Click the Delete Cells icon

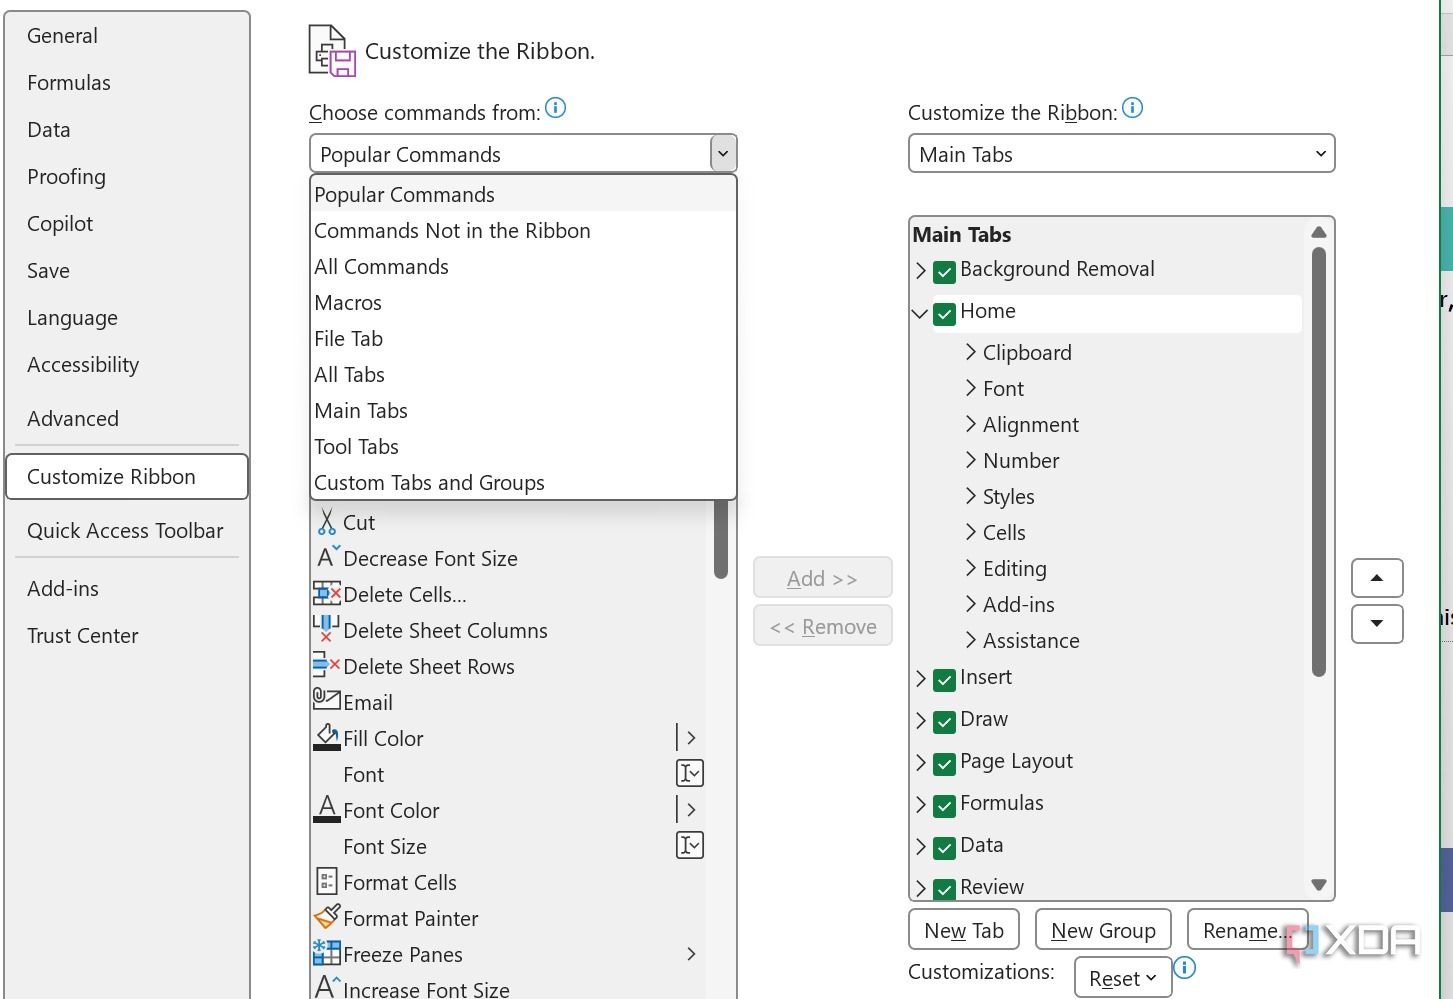click(327, 594)
